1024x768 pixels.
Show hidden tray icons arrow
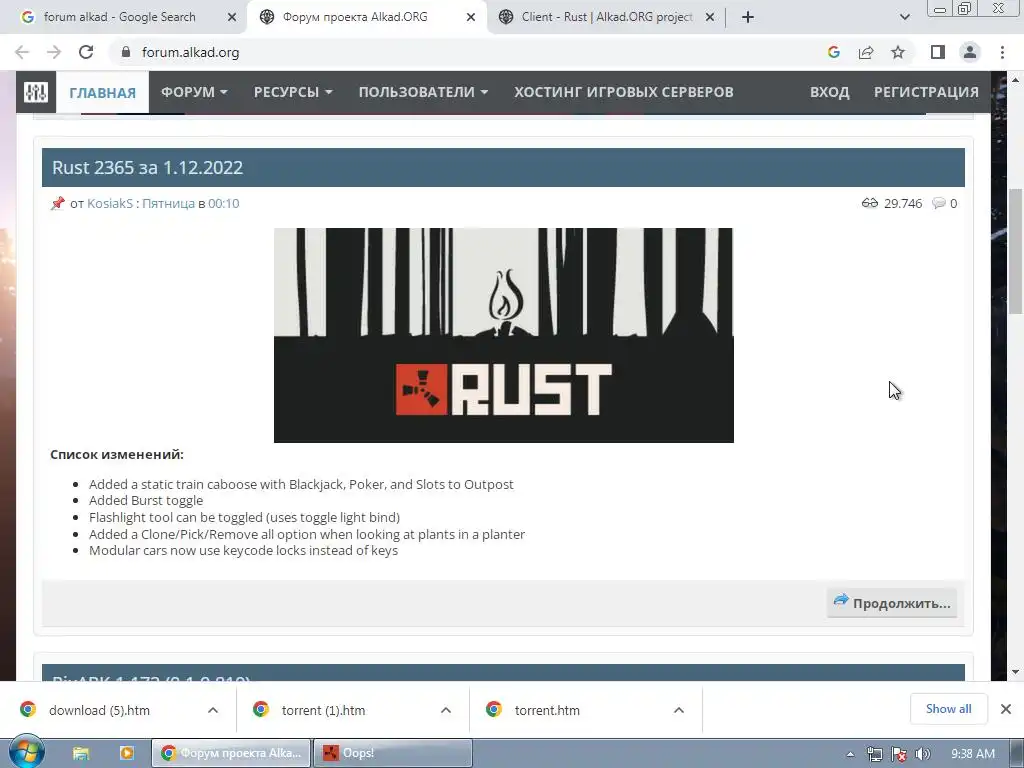coord(850,754)
